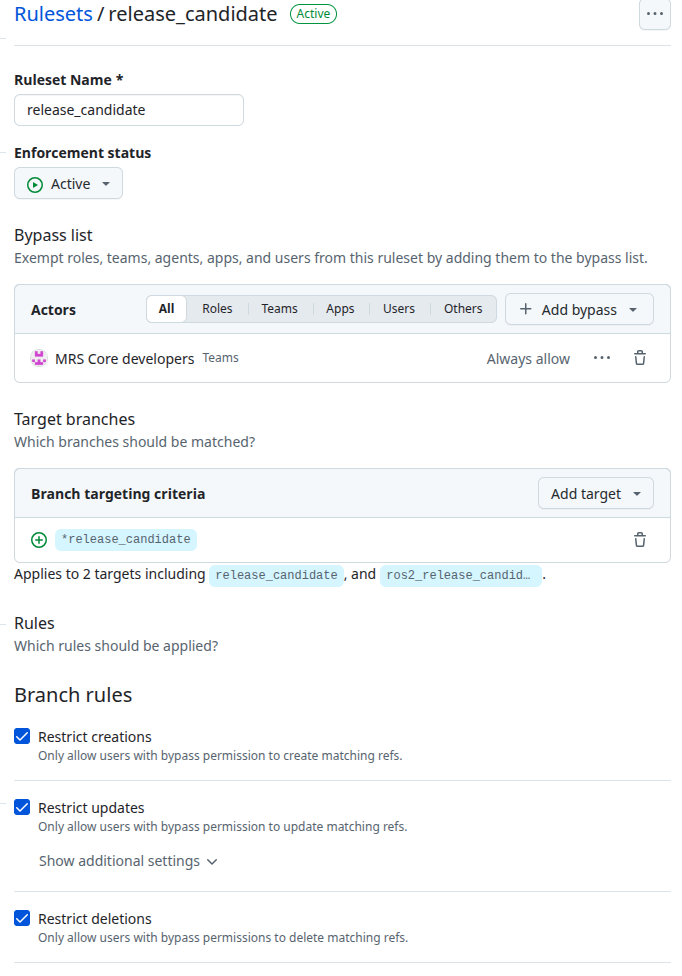This screenshot has height=976, width=682.
Task: Expand Show additional settings
Action: tap(128, 861)
